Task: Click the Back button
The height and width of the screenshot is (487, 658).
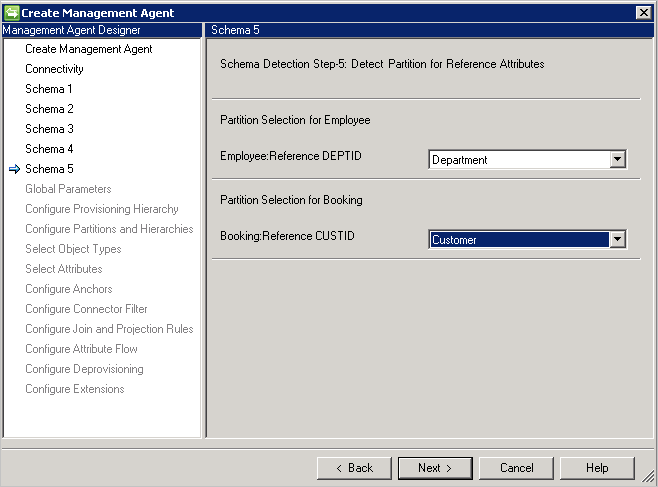Action: tap(354, 468)
